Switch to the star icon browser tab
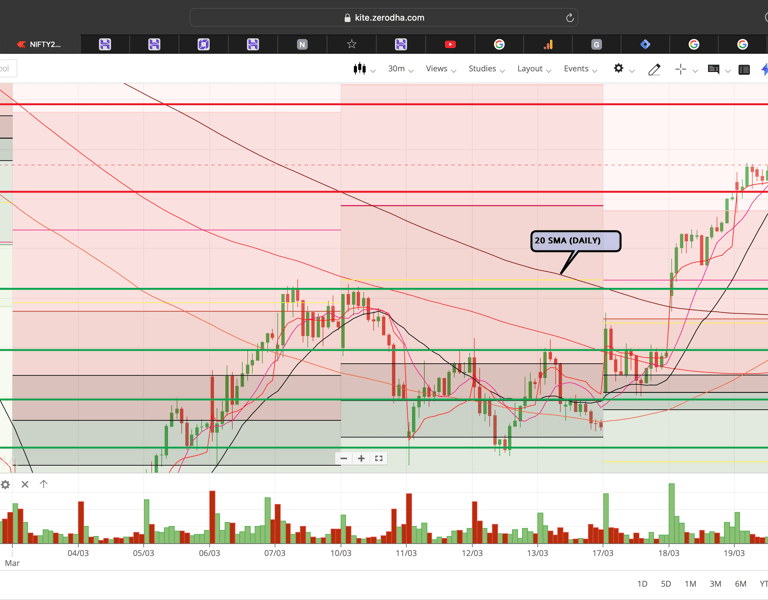 point(351,45)
